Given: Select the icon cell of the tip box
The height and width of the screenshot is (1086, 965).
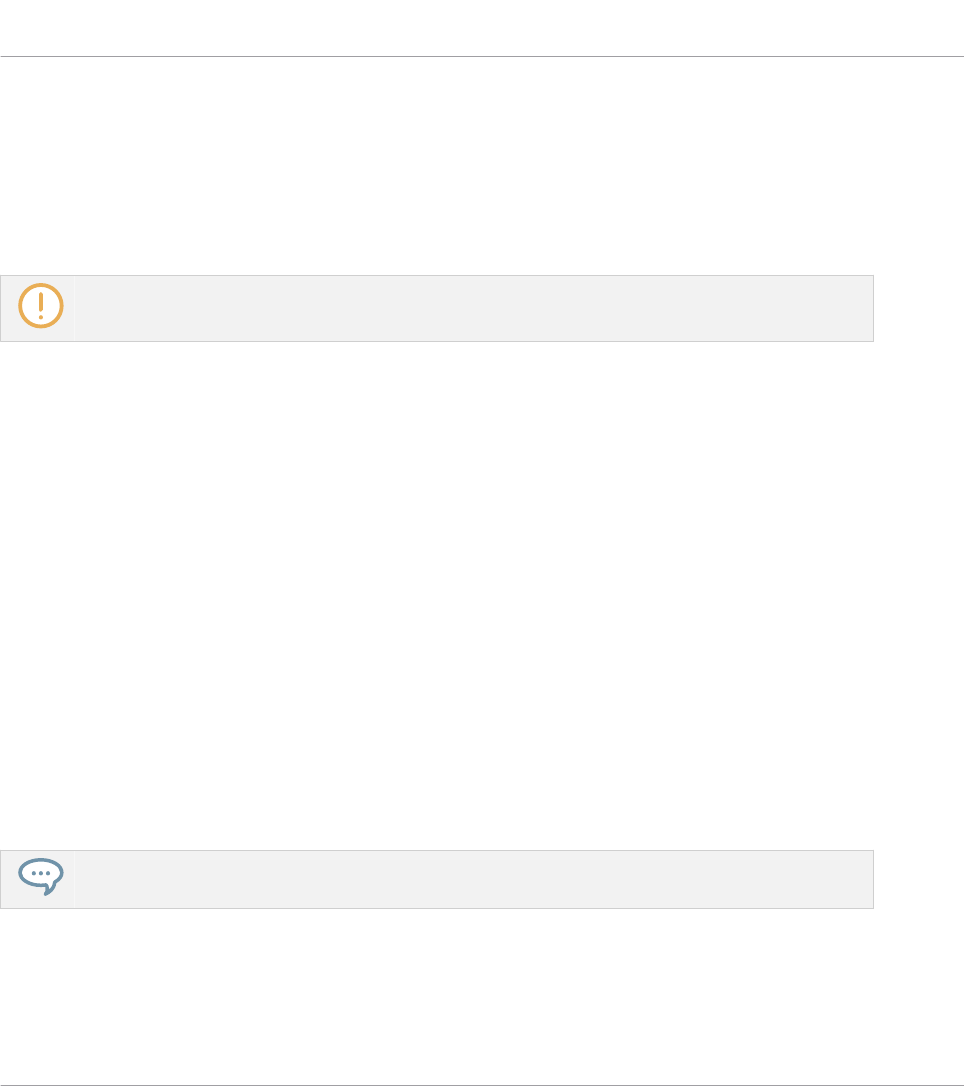Looking at the screenshot, I should [x=37, y=879].
